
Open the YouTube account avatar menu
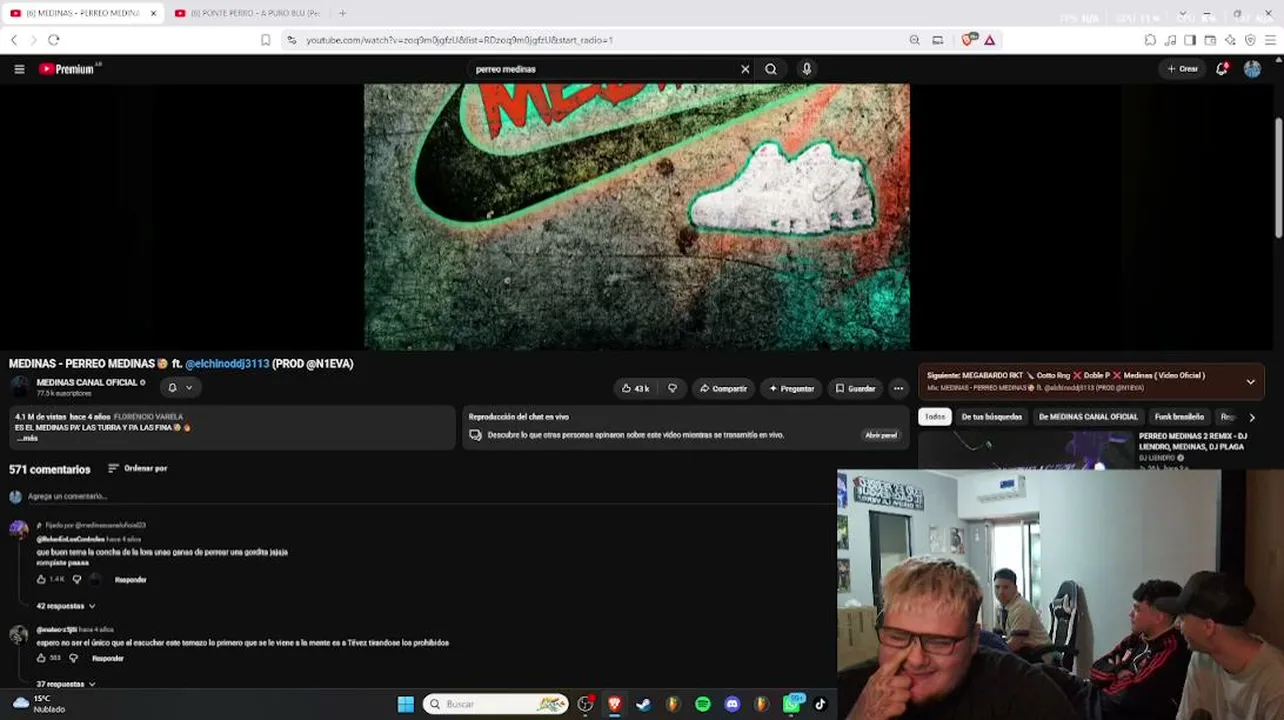click(1252, 69)
